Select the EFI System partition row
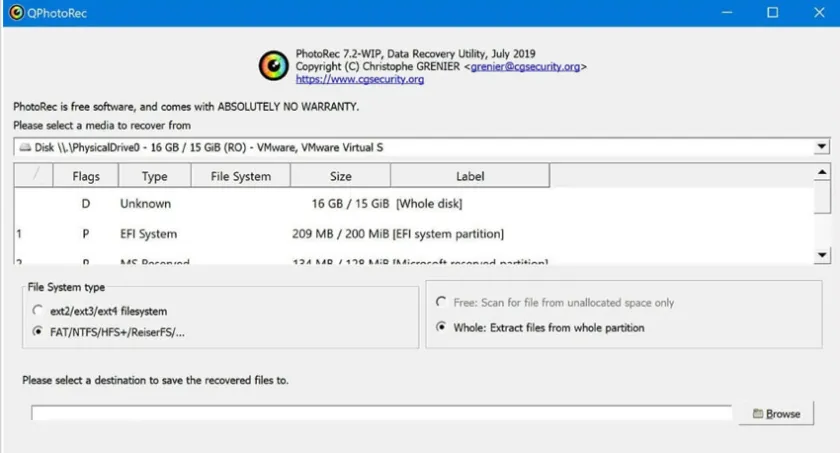Image resolution: width=840 pixels, height=453 pixels. click(x=300, y=234)
